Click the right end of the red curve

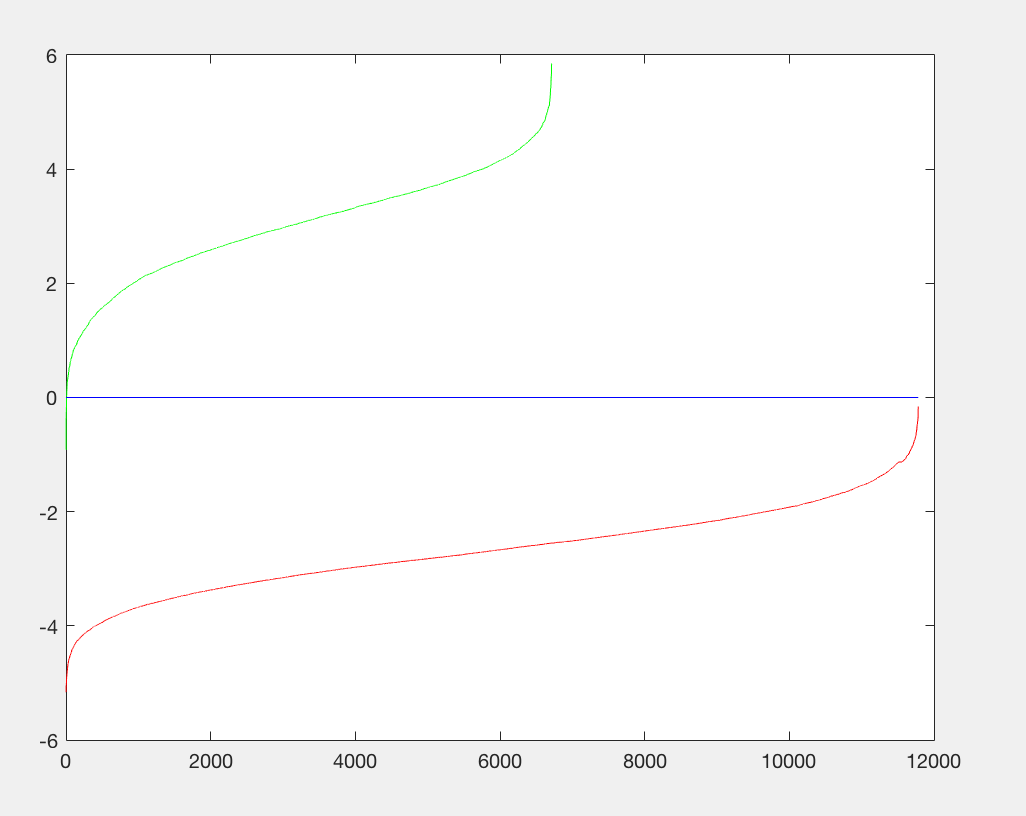(917, 410)
